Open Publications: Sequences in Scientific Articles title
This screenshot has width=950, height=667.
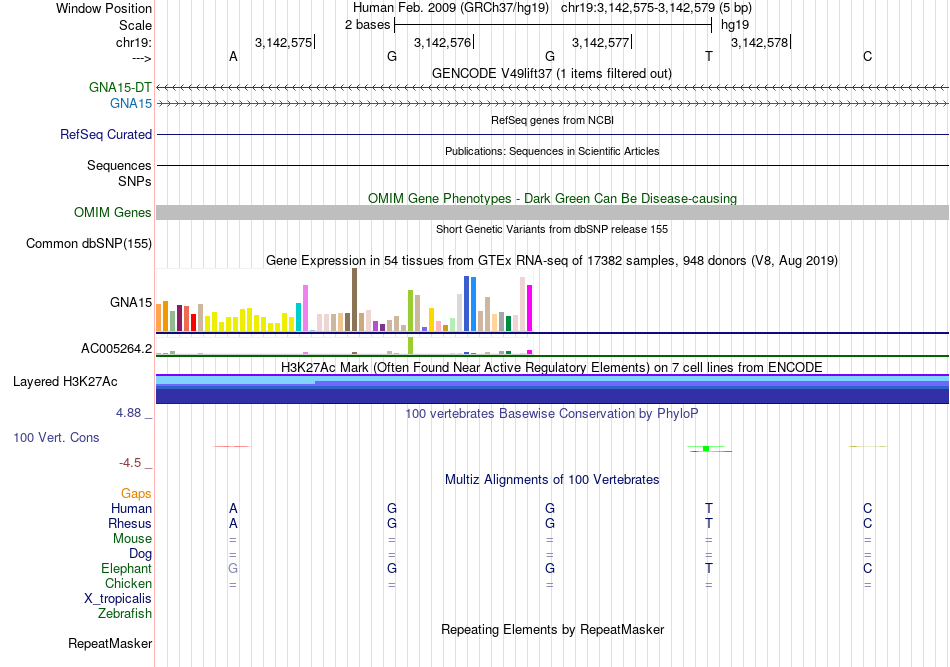click(552, 151)
